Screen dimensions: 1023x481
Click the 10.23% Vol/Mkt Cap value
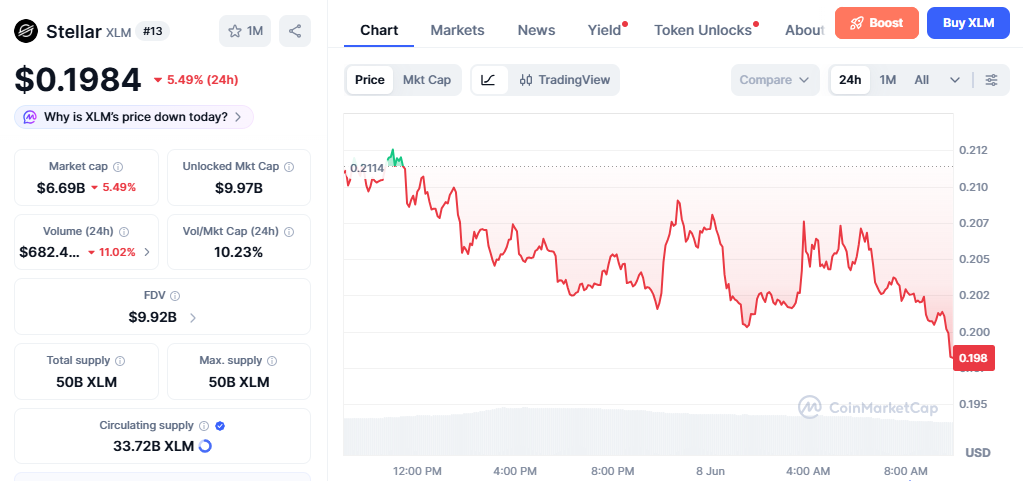[x=239, y=252]
